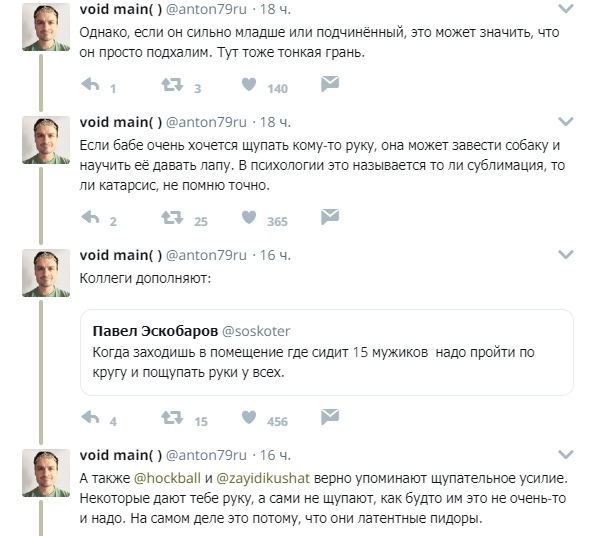The width and height of the screenshot is (613, 536).
Task: Visit the @zayidikushat profile link
Action: click(268, 477)
